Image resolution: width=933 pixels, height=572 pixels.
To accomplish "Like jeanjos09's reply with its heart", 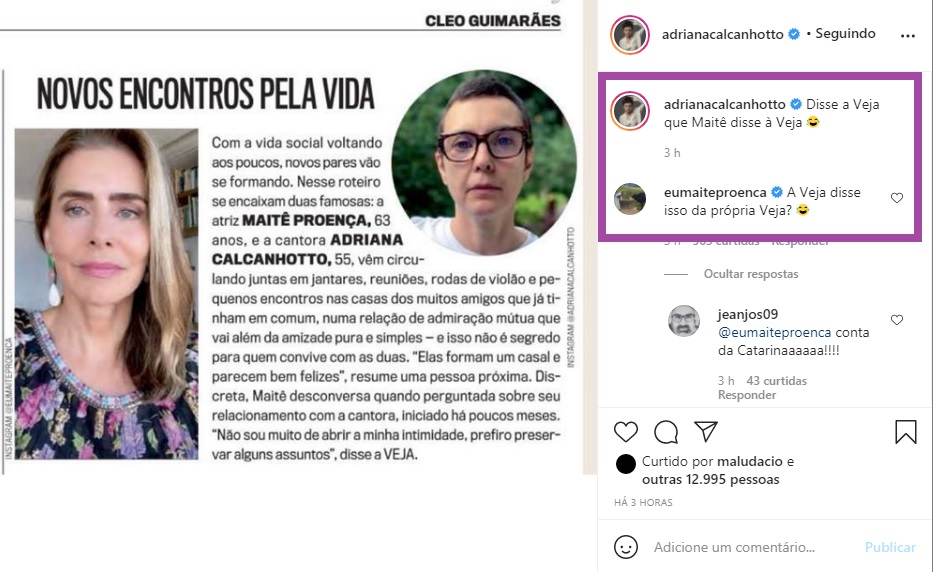I will 897,320.
